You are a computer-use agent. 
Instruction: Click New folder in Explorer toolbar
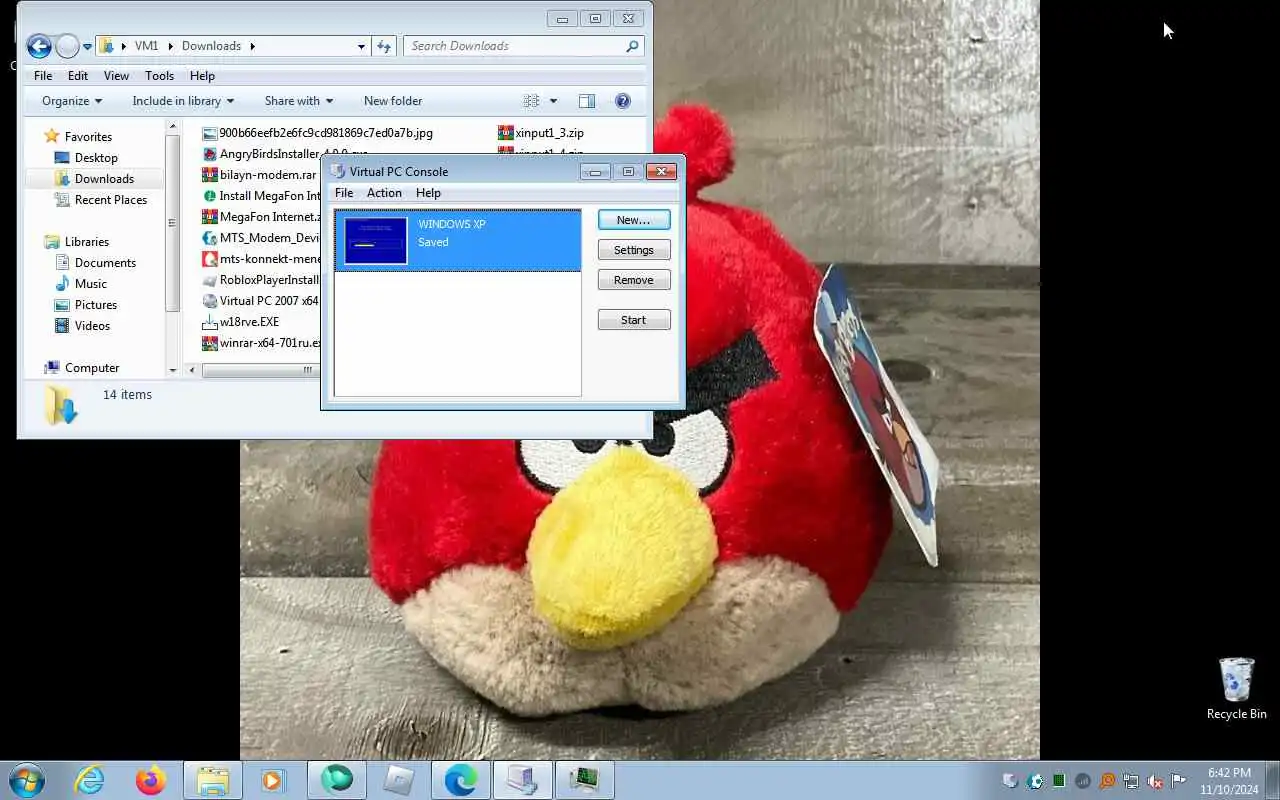point(393,101)
